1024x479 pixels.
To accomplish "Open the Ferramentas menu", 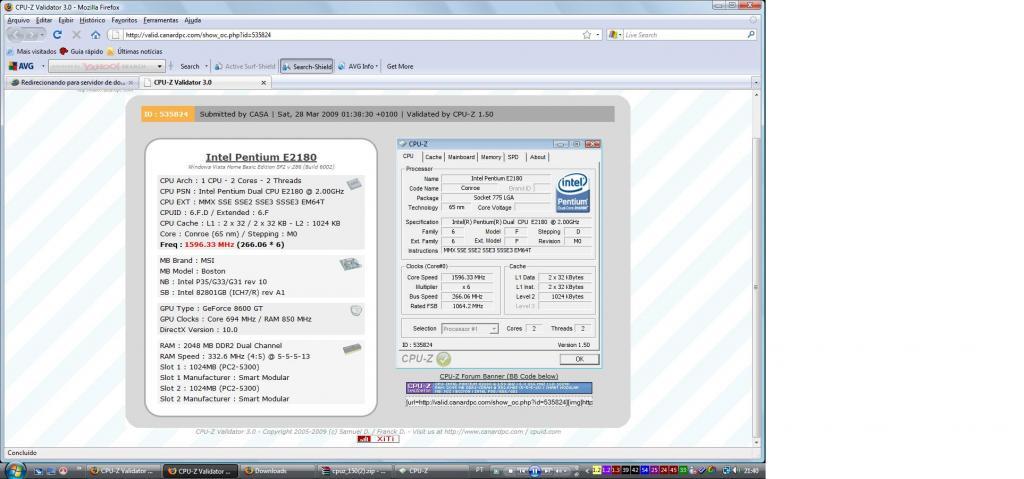I will point(161,20).
